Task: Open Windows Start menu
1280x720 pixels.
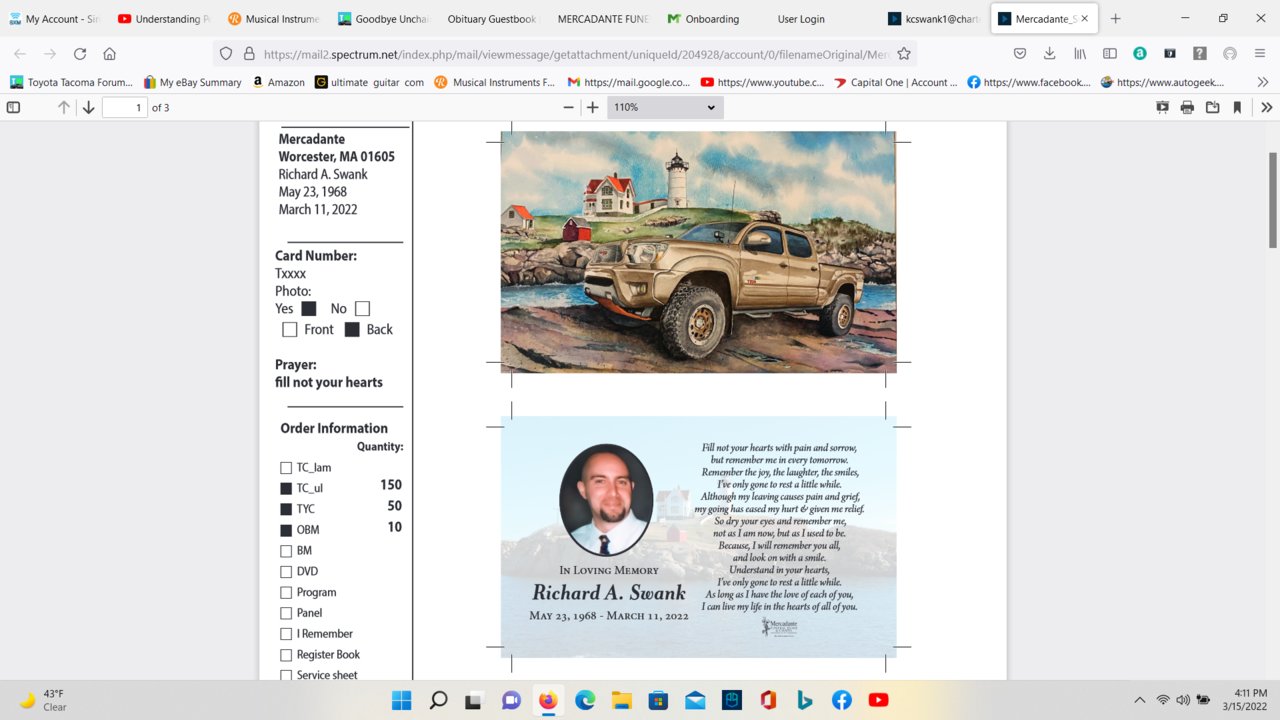Action: (401, 700)
